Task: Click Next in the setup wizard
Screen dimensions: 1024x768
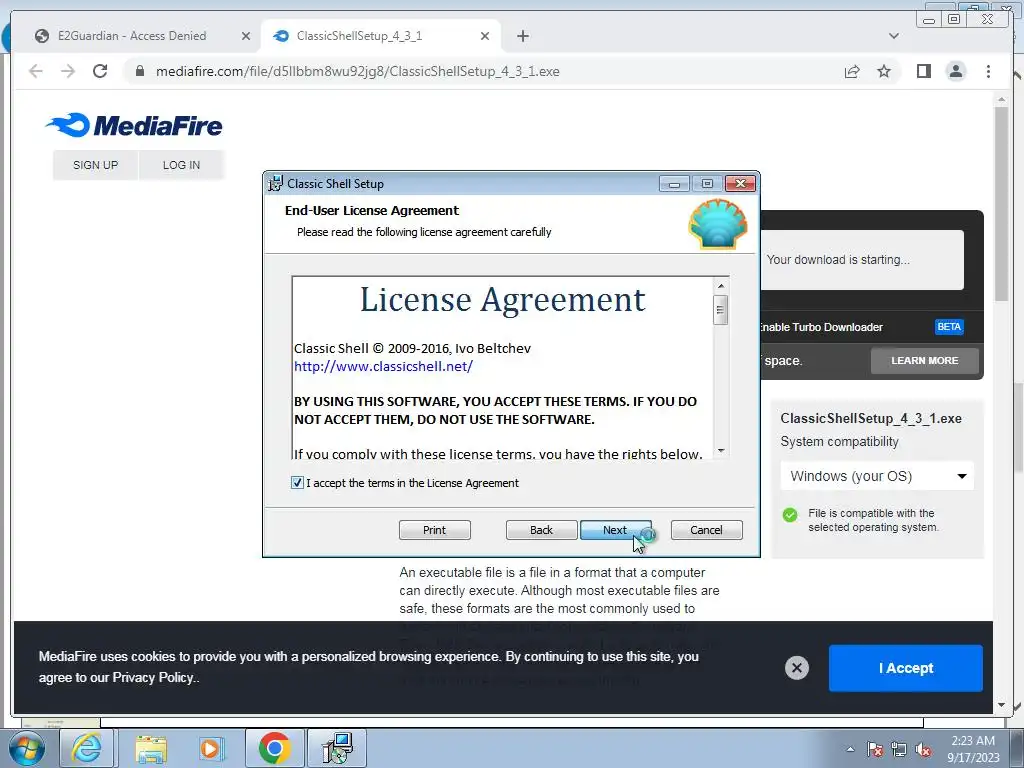Action: 615,530
